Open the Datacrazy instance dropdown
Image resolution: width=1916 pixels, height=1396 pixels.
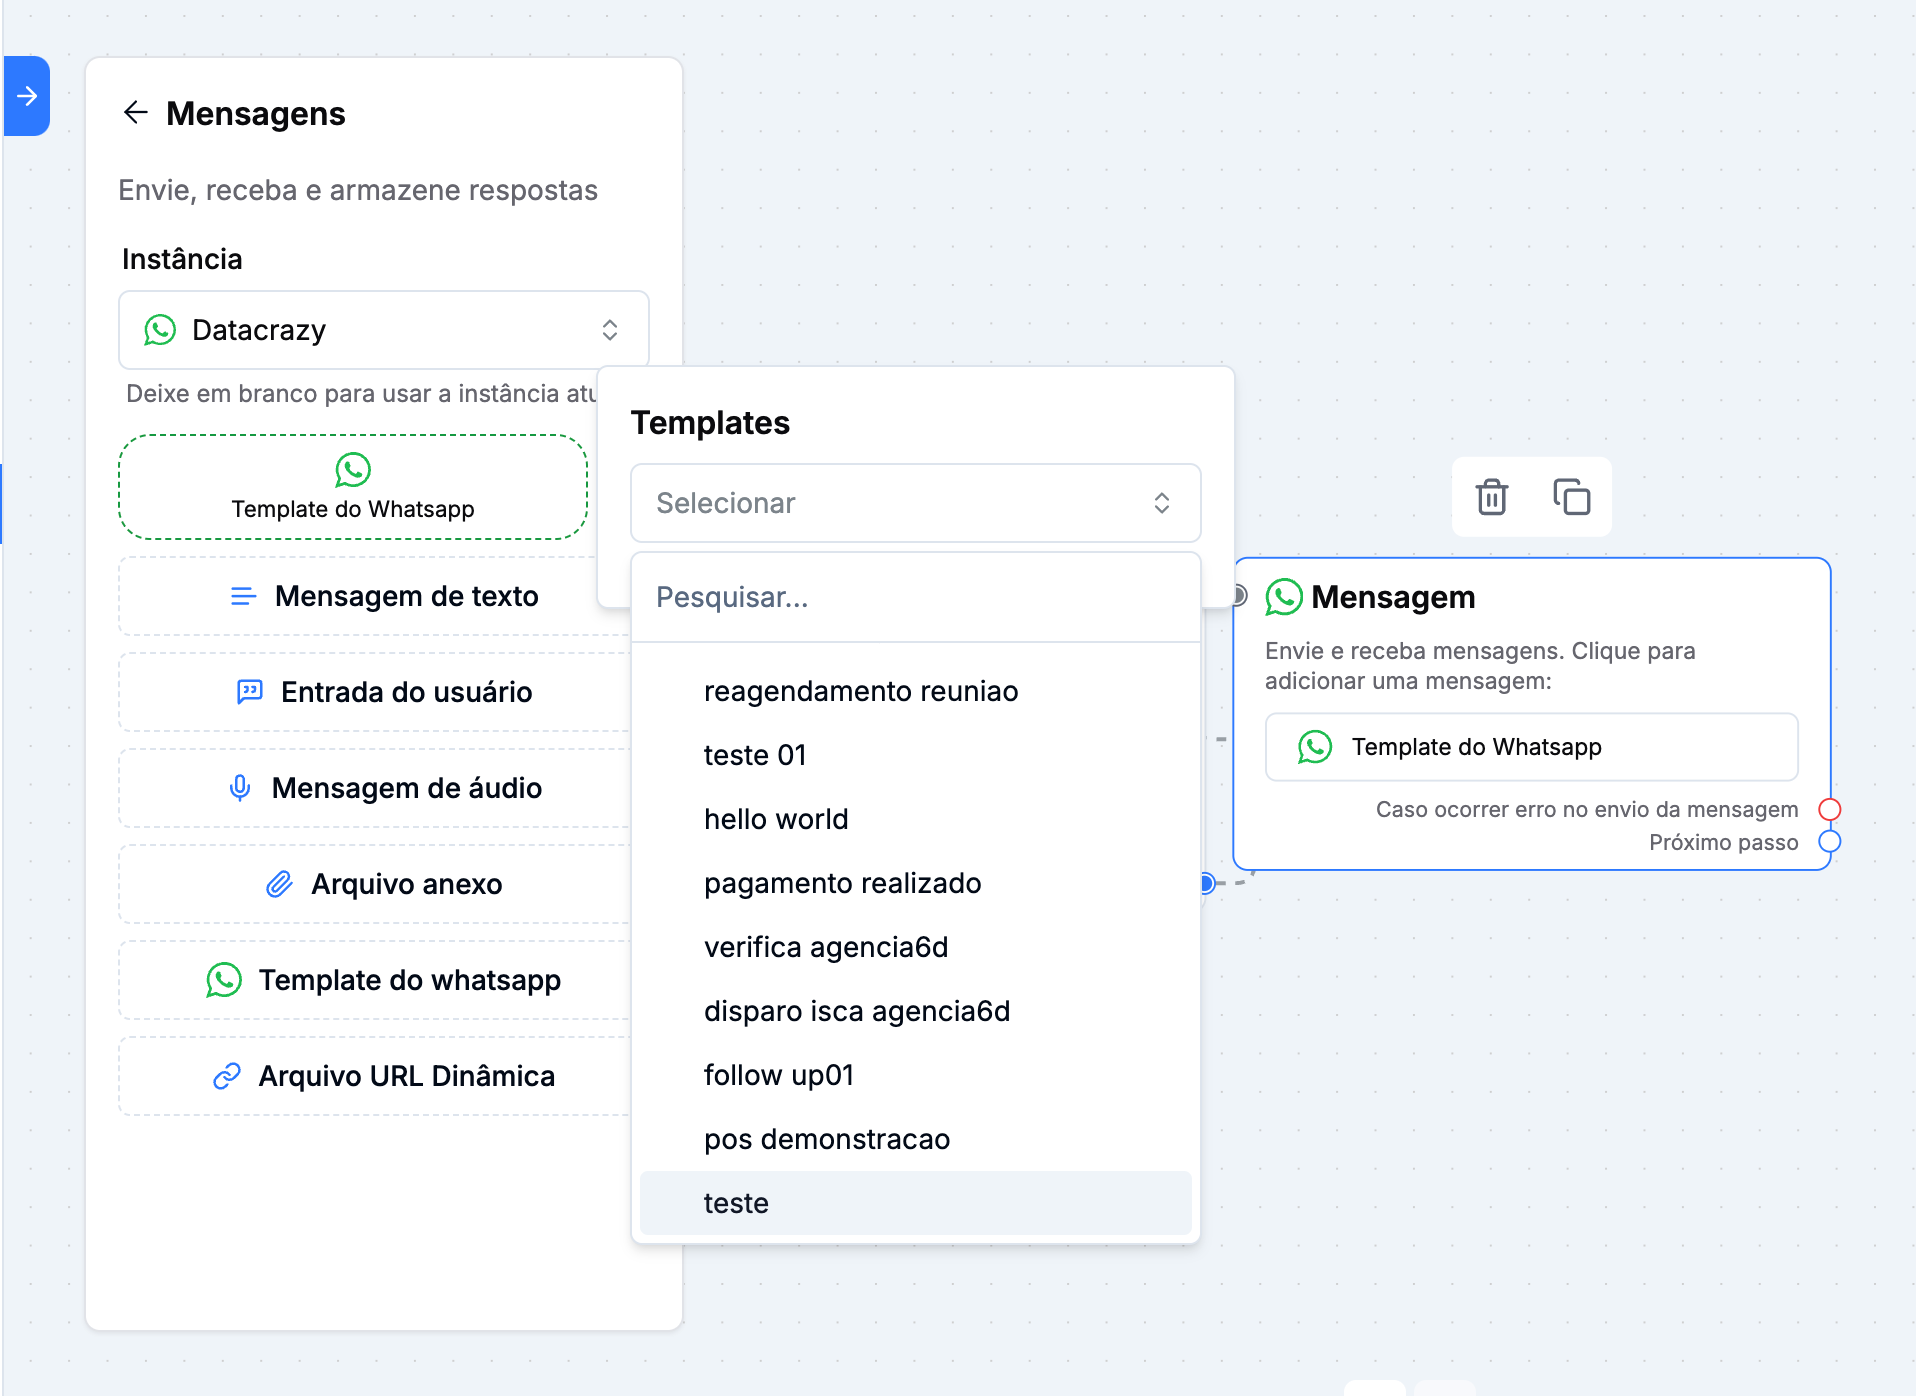(x=384, y=330)
